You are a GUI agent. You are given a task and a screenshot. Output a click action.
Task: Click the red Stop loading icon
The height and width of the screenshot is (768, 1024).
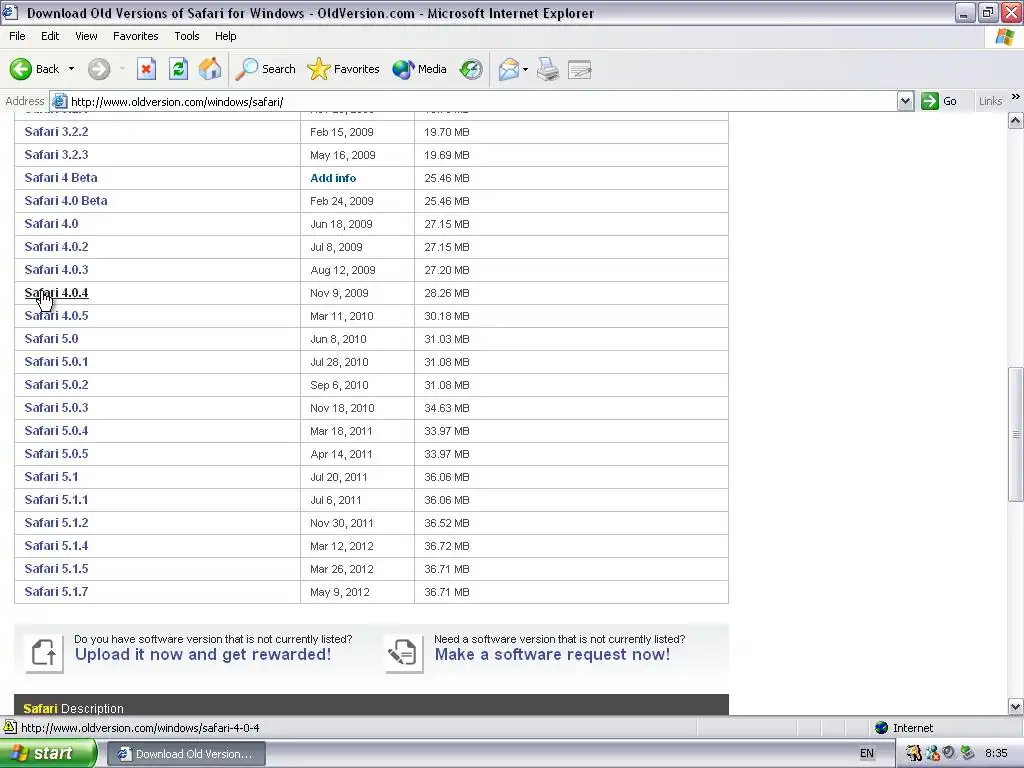click(x=146, y=69)
